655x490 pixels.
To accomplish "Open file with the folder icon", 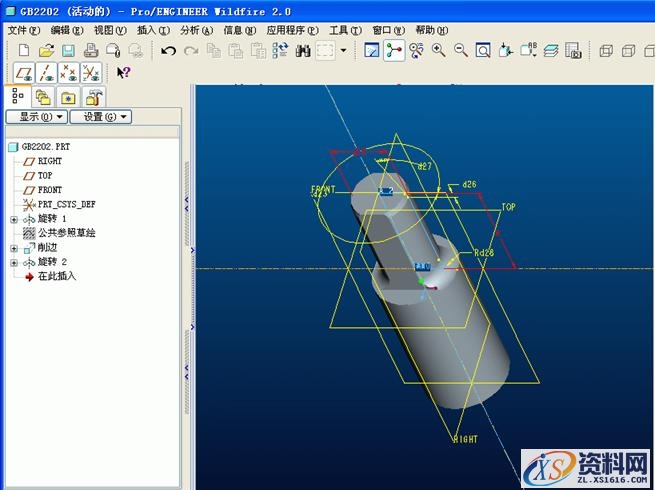I will click(46, 50).
